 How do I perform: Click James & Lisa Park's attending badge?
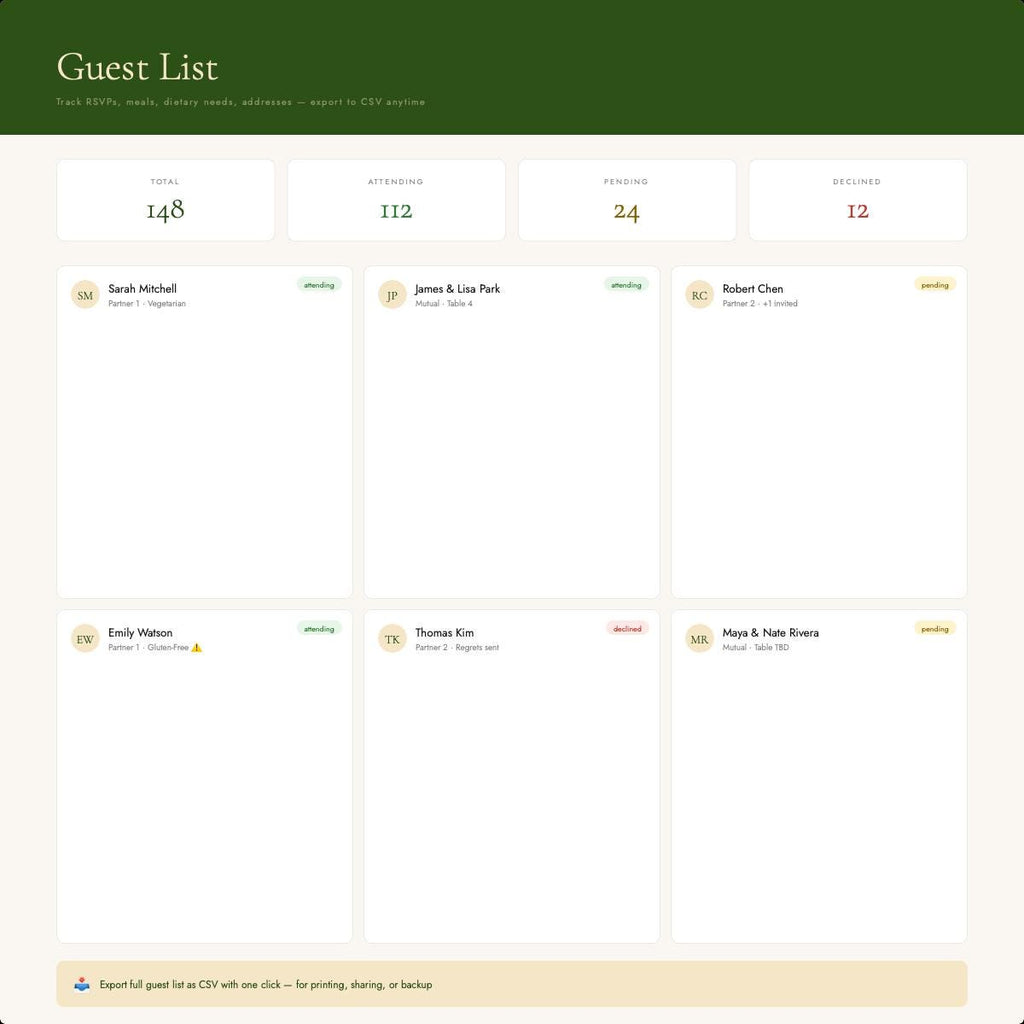coord(626,285)
